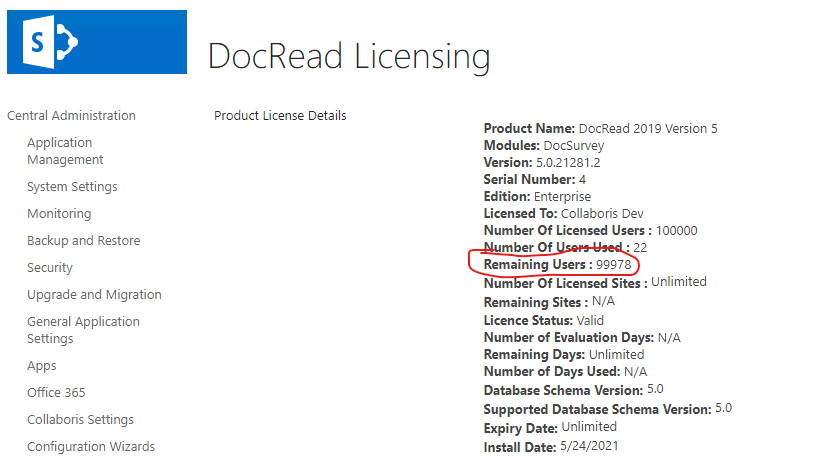The image size is (818, 468).
Task: Open Apps in the sidebar
Action: (x=42, y=366)
